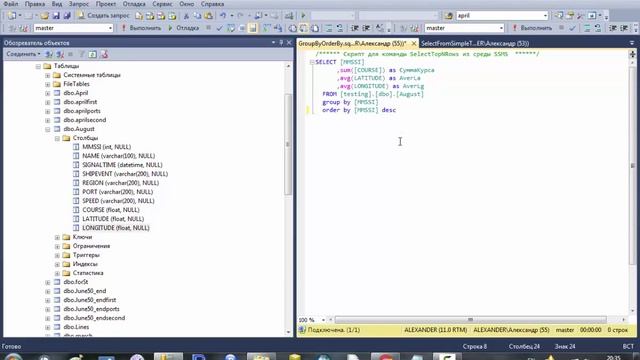Click the Find icon beside the april box
Image resolution: width=640 pixels, height=360 pixels.
449,16
